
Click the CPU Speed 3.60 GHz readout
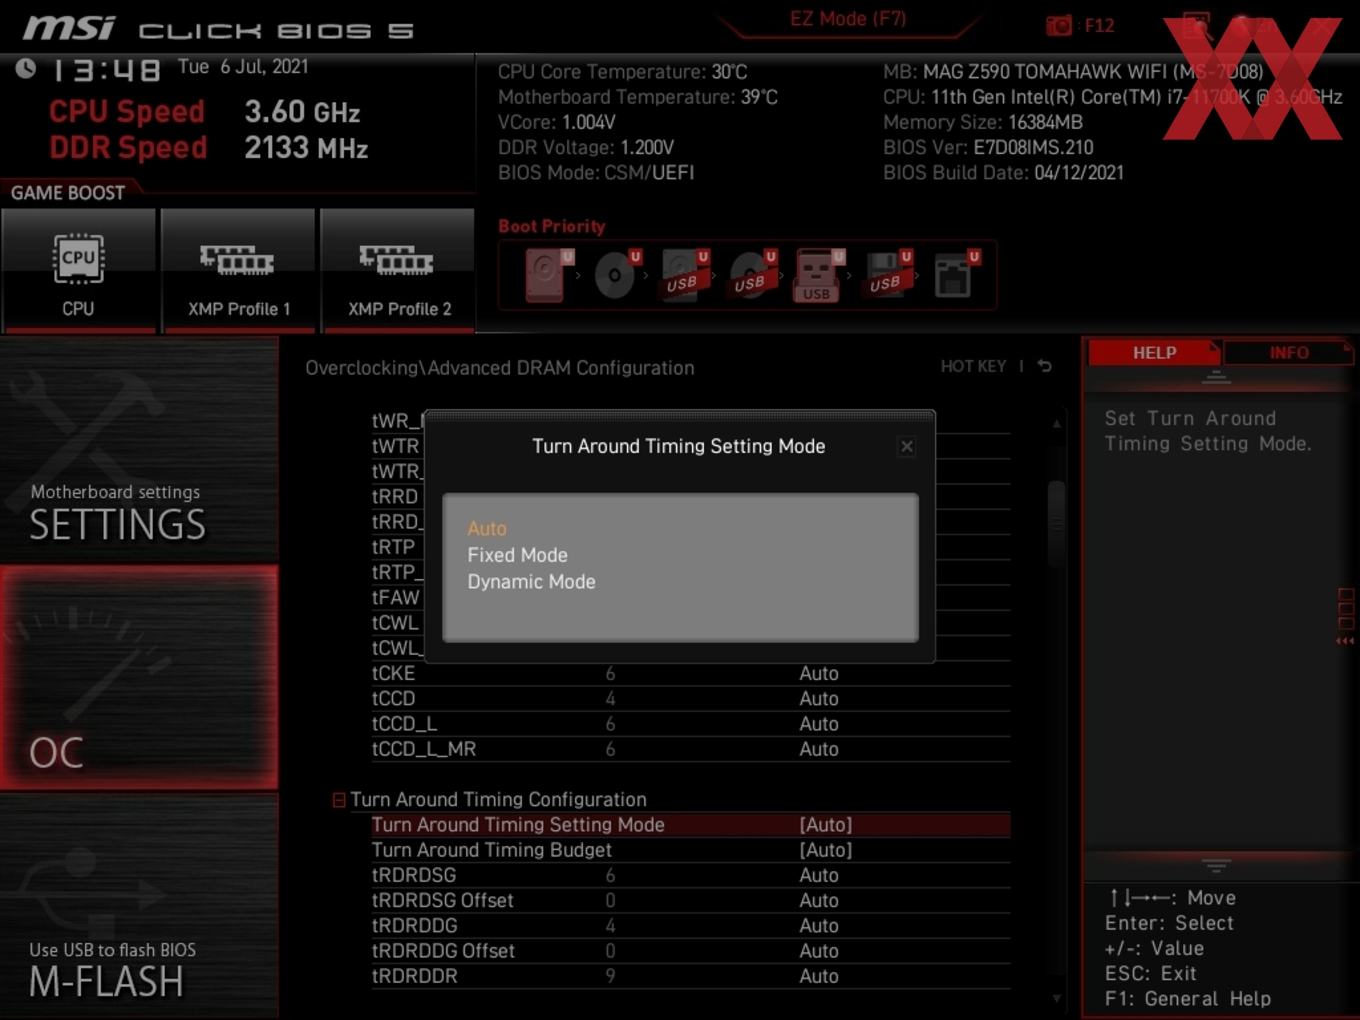pos(205,111)
